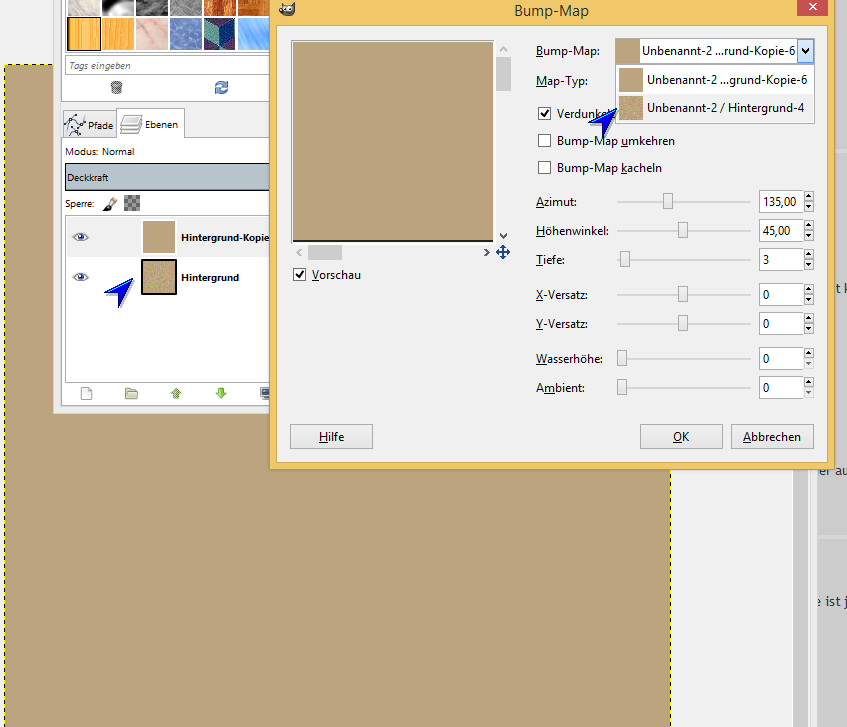
Task: Increase Höhenwinkel with up arrow
Action: click(809, 226)
